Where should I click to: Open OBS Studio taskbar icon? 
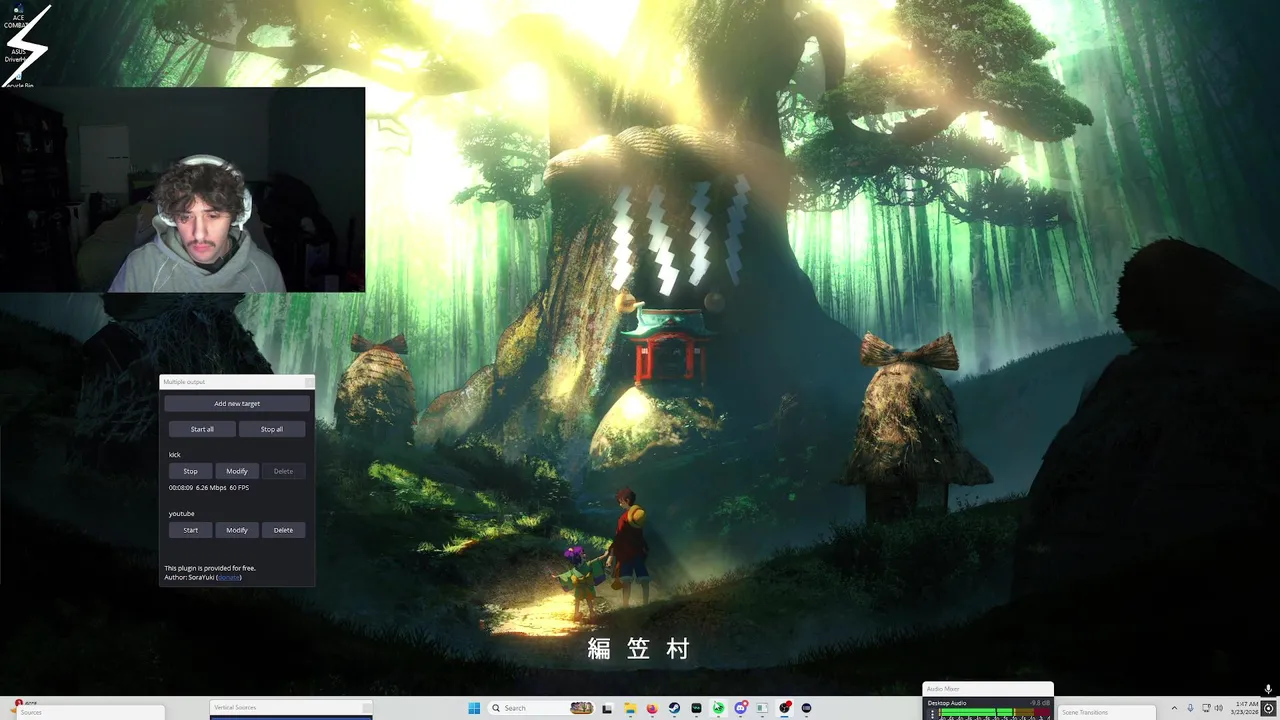point(785,708)
